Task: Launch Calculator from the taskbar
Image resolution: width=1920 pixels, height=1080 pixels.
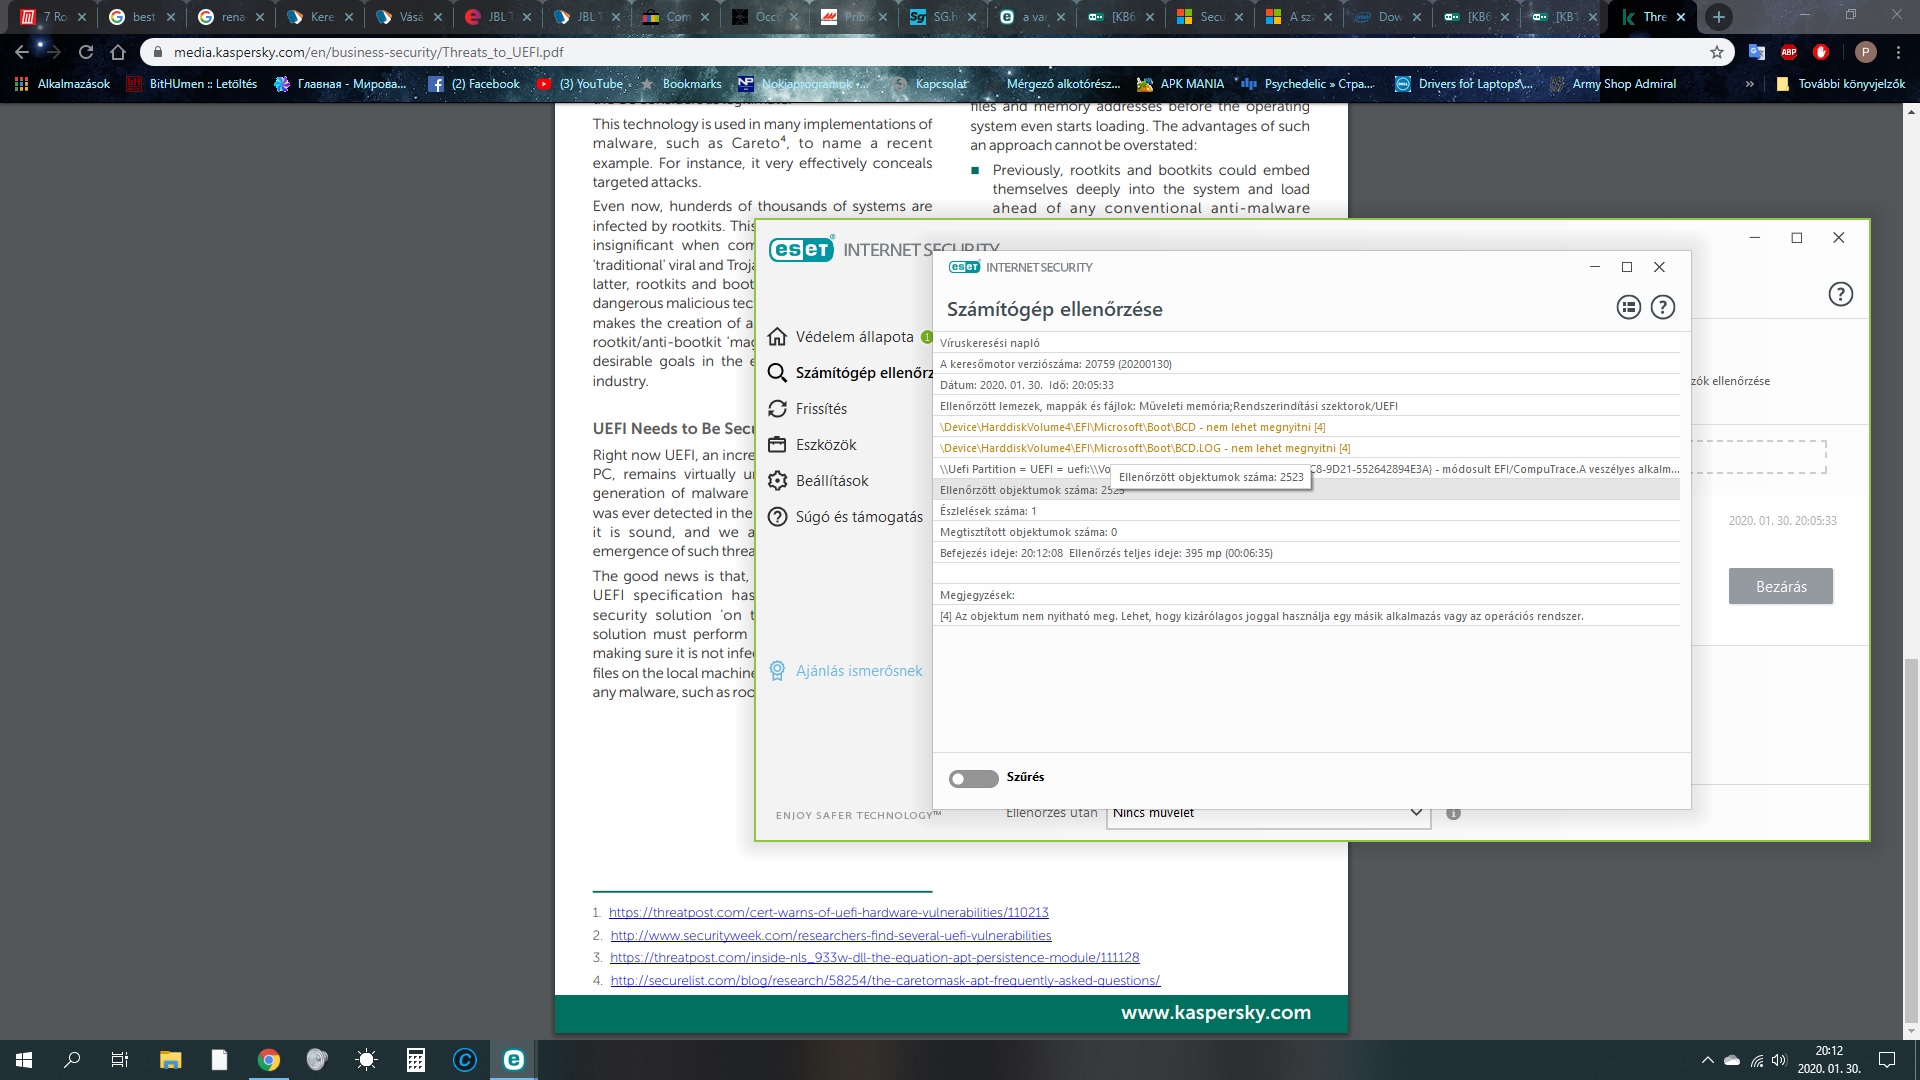Action: [416, 1059]
